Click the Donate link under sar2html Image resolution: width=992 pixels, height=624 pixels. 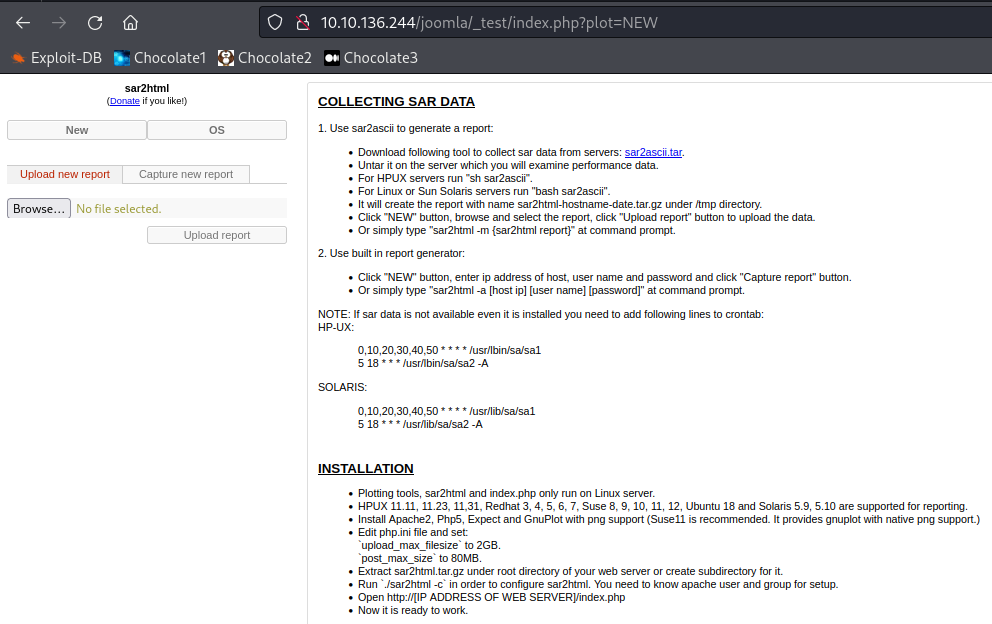125,101
